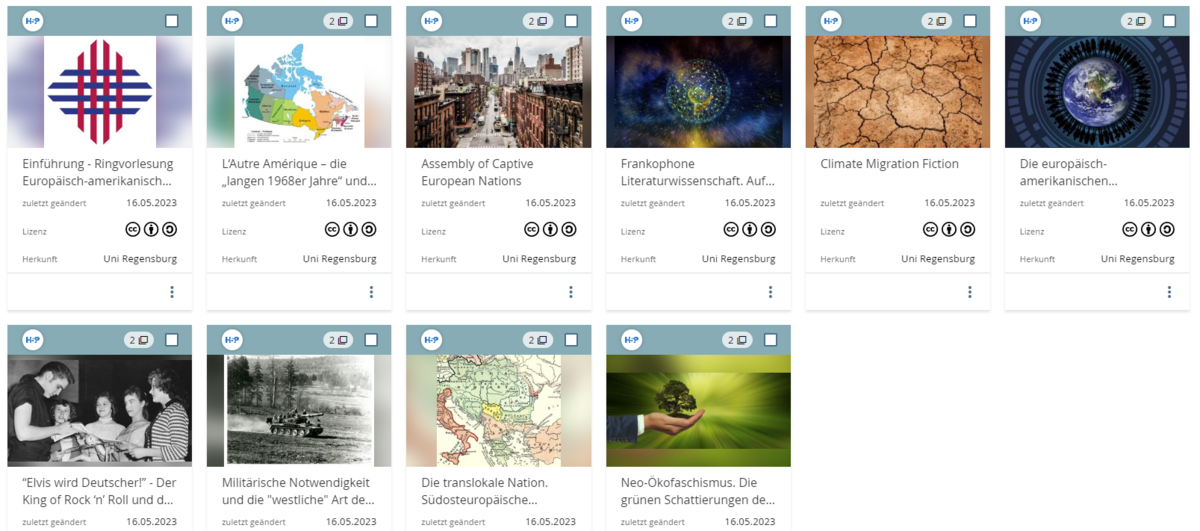This screenshot has height=531, width=1200.
Task: Click the H5P badge on Climate Migration Fiction card
Action: point(830,21)
